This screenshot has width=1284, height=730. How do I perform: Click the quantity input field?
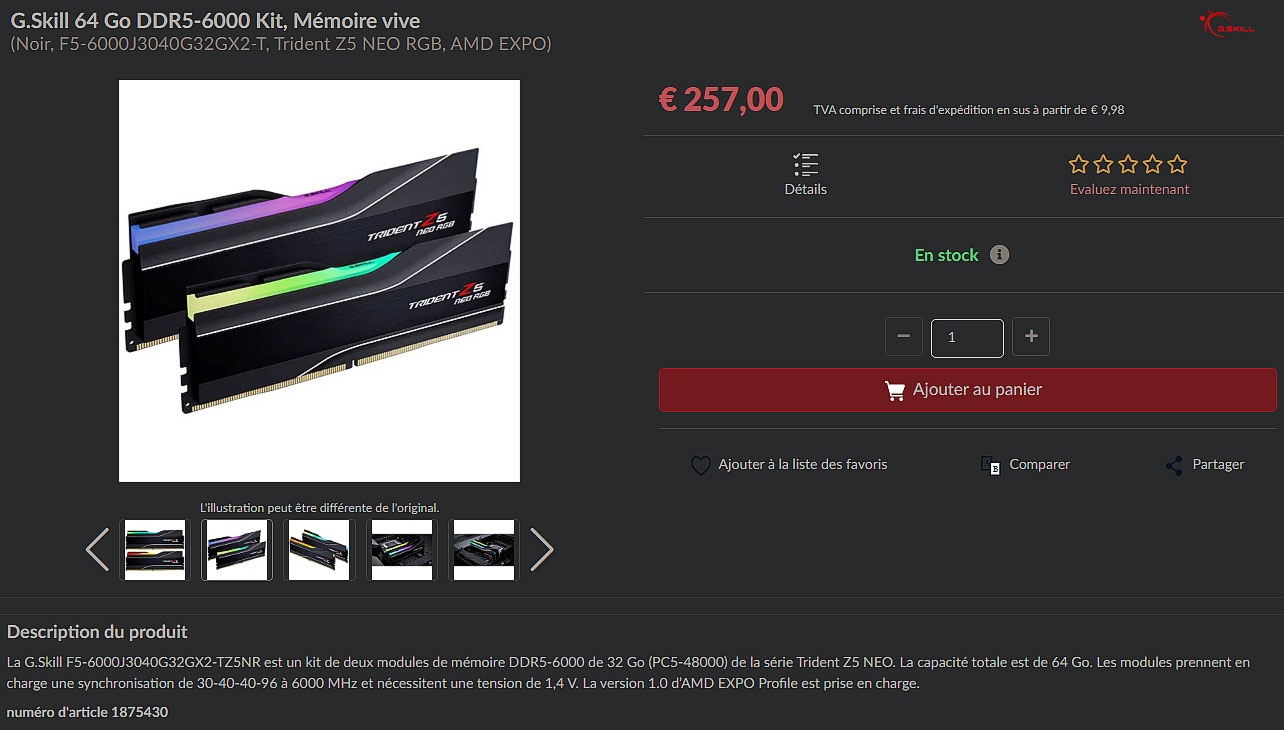[x=967, y=338]
